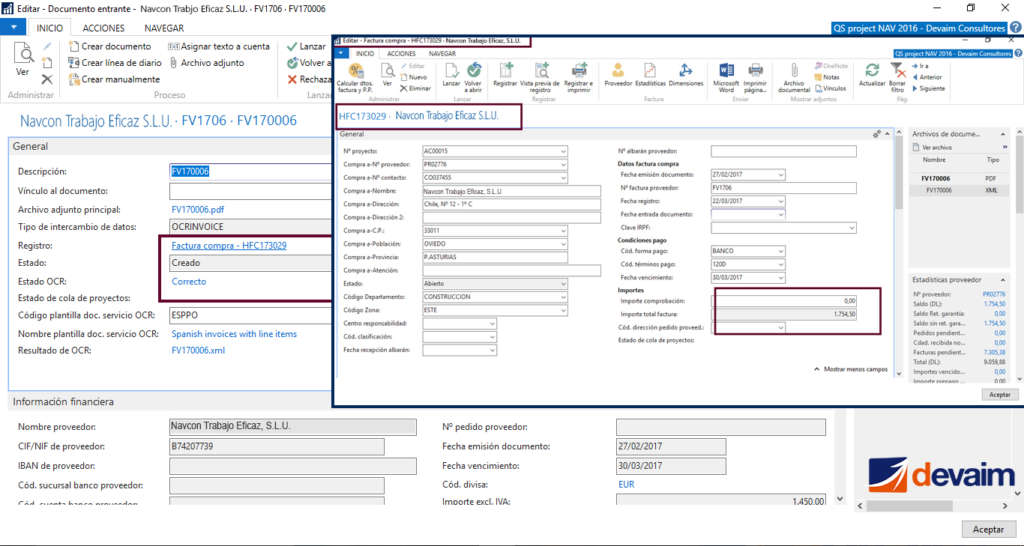Click the Descripción field

point(251,171)
